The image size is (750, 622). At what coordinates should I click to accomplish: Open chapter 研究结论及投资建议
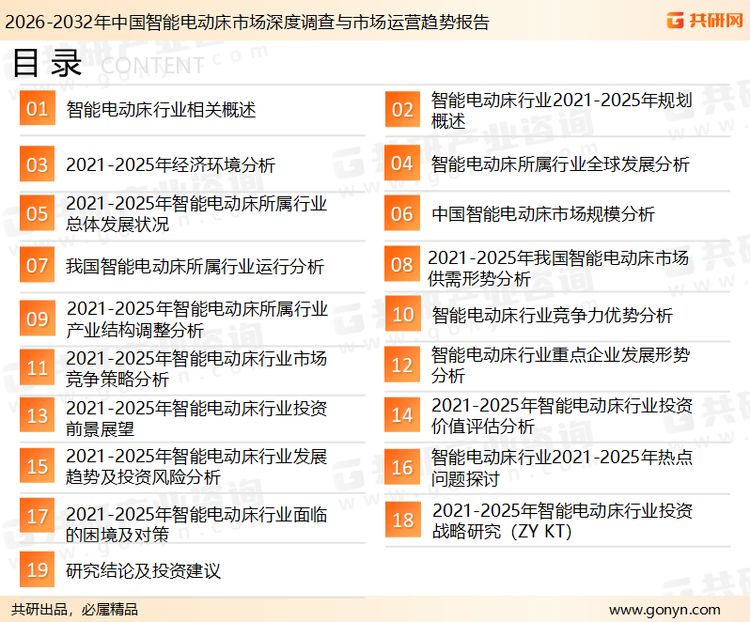pos(143,571)
